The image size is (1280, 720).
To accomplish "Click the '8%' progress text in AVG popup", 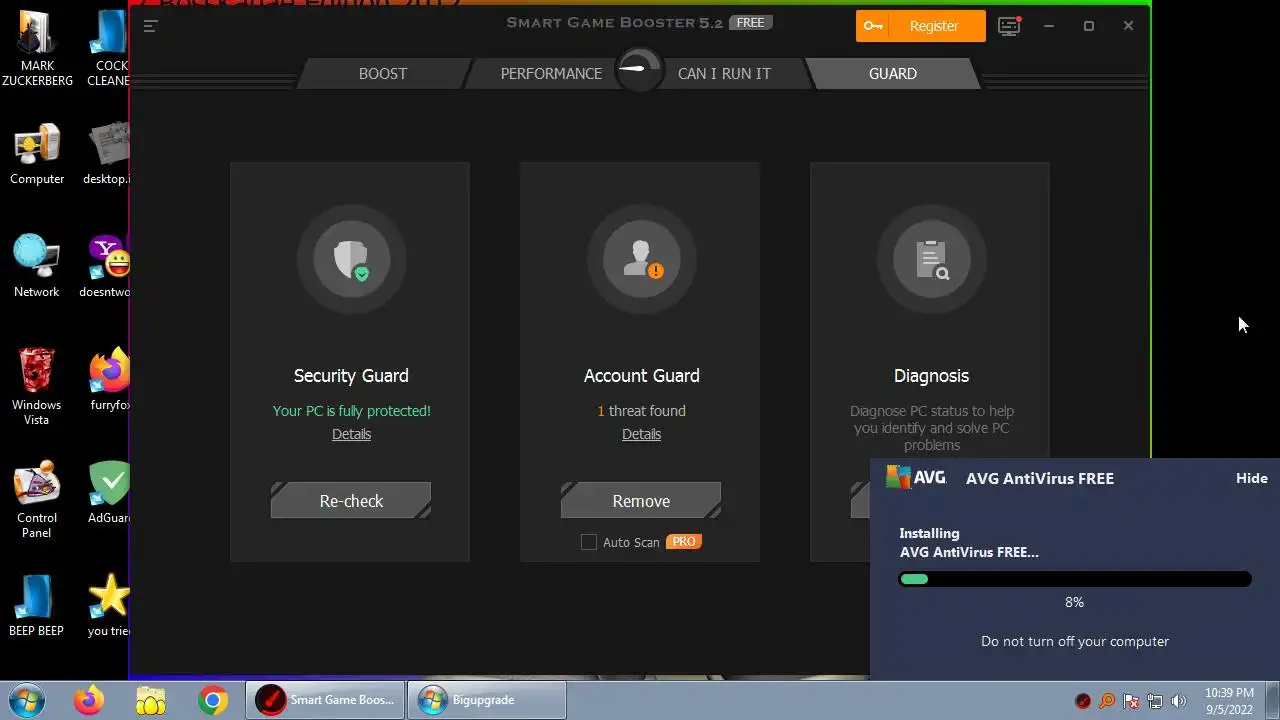I will click(1074, 602).
